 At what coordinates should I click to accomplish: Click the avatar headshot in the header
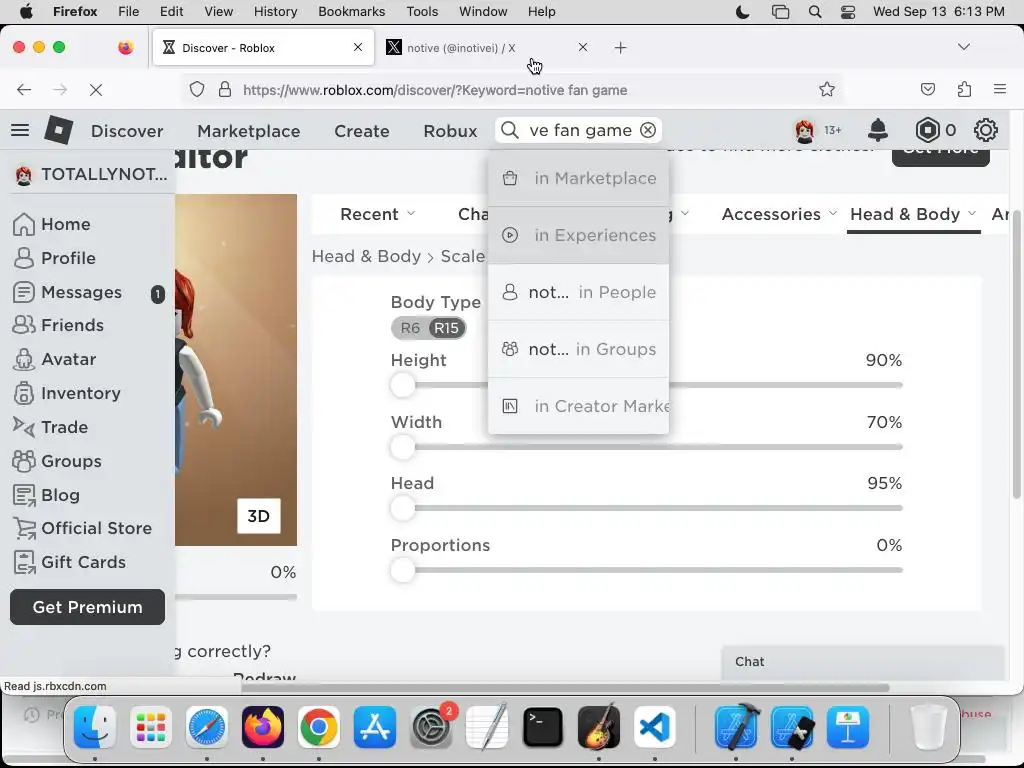(805, 130)
